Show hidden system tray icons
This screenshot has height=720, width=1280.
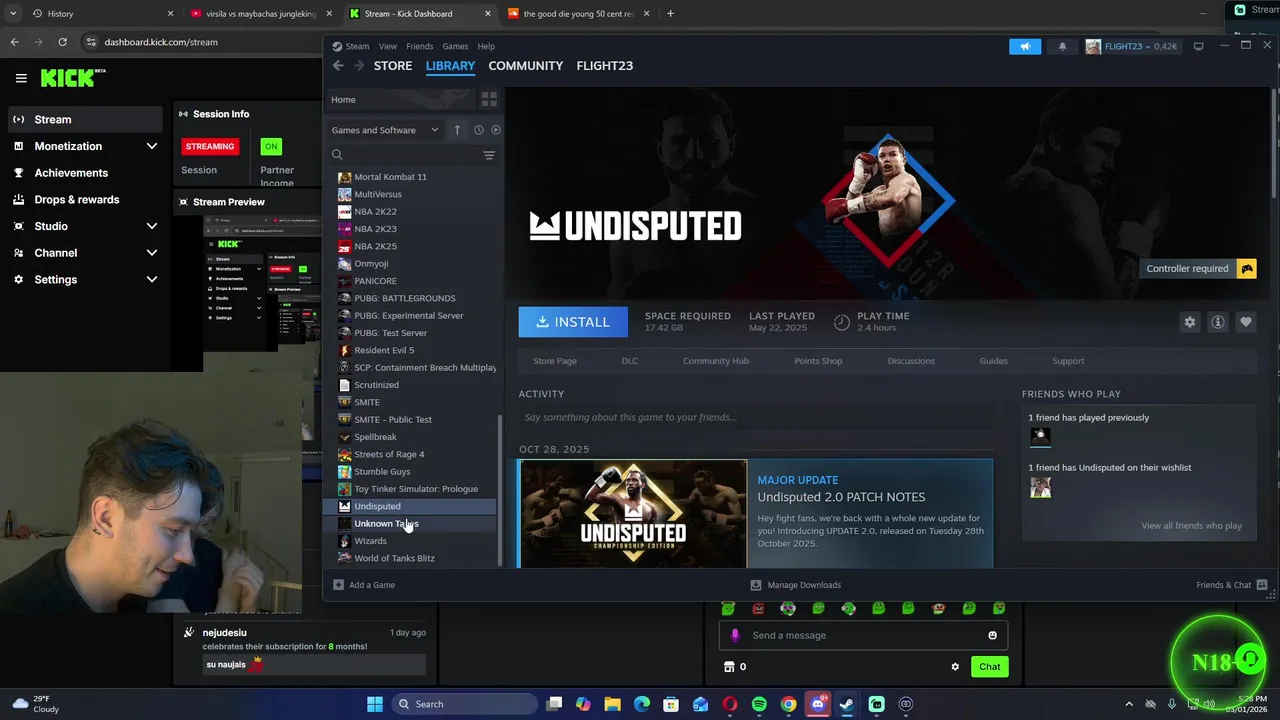coord(1129,704)
